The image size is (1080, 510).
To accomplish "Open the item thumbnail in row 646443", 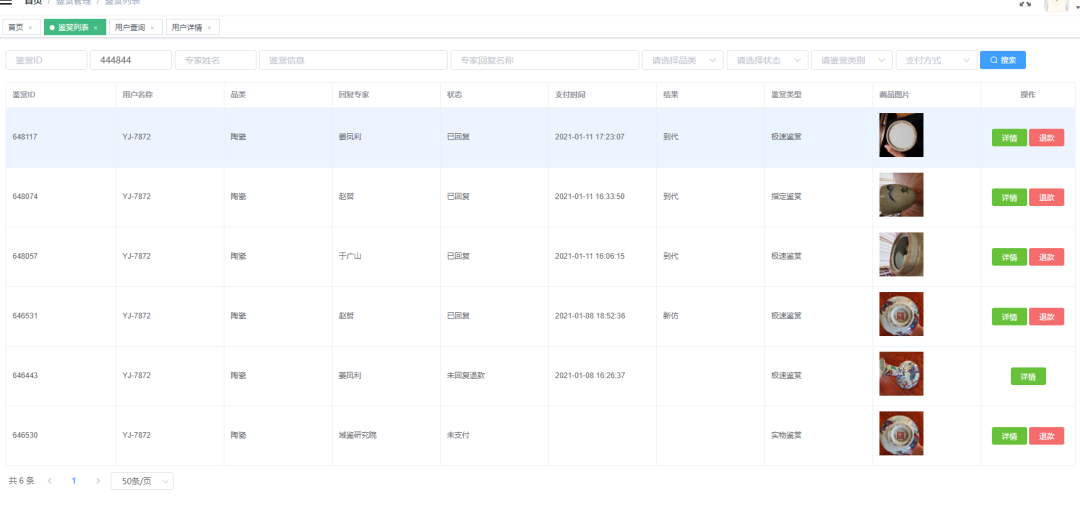I will [901, 374].
